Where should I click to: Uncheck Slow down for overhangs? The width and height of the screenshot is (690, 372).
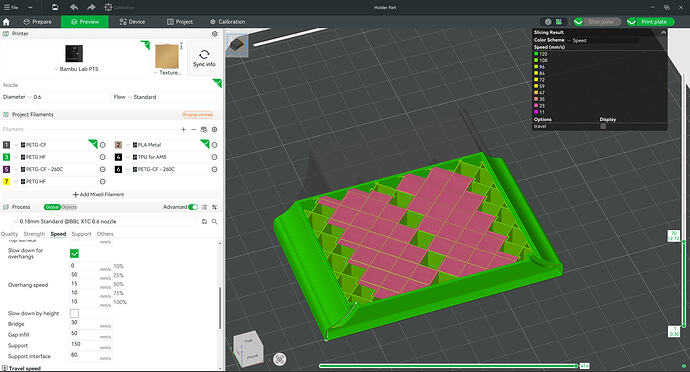click(74, 253)
